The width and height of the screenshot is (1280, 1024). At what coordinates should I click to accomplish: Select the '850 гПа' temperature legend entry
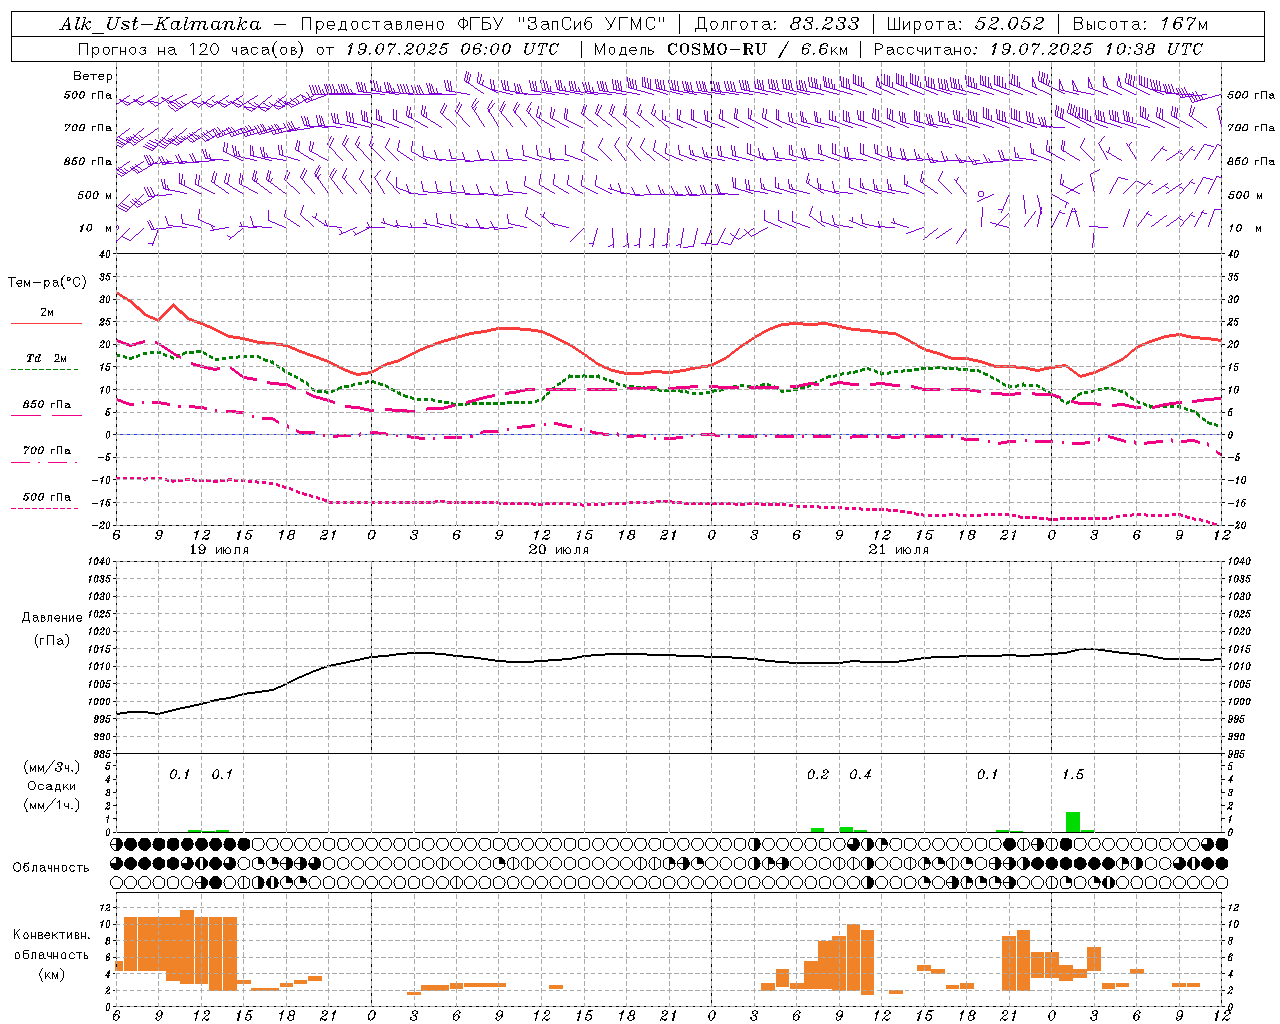coord(46,405)
